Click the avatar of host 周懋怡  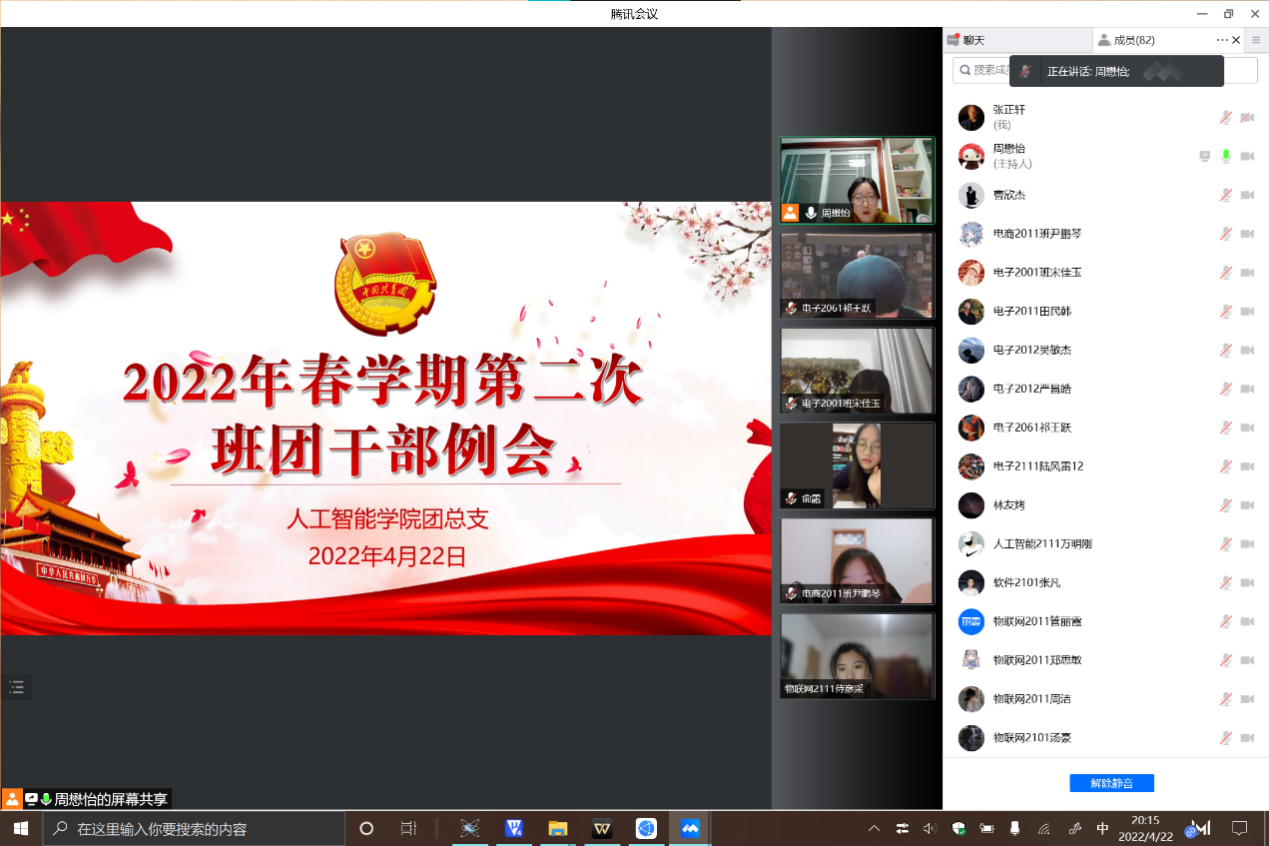pyautogui.click(x=971, y=156)
